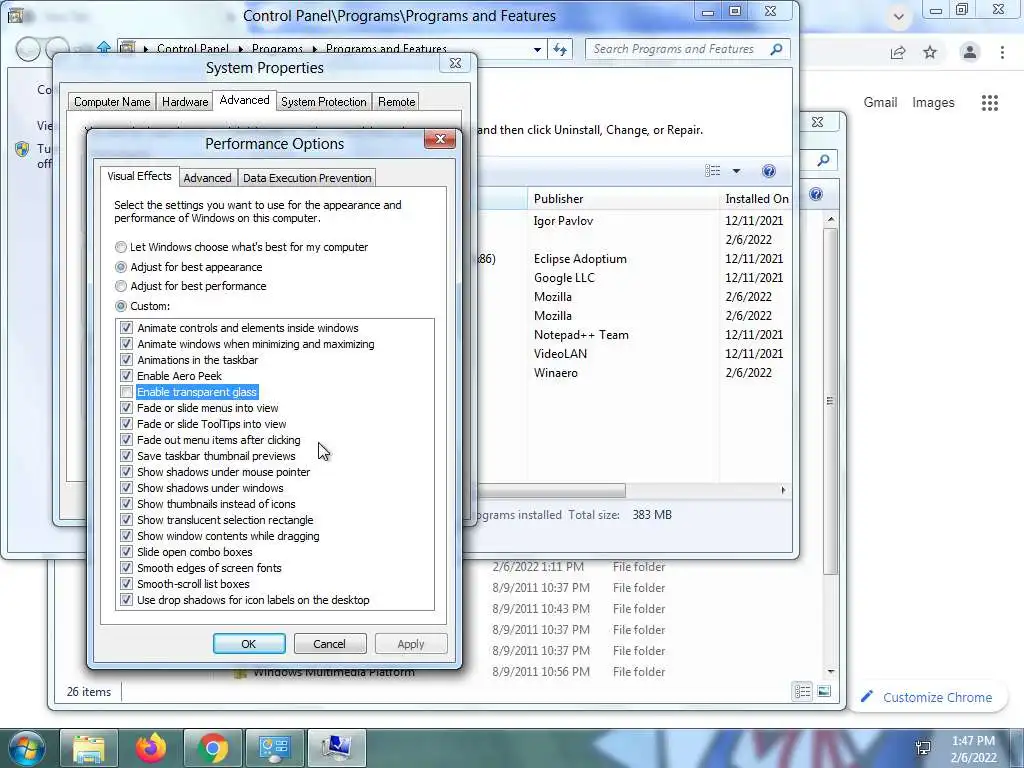Screen dimensions: 1024x768
Task: Open the Google apps grid icon
Action: (x=989, y=103)
